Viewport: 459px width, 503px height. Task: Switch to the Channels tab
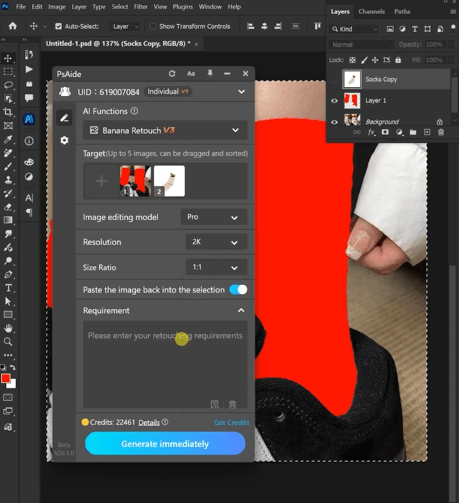(x=371, y=12)
